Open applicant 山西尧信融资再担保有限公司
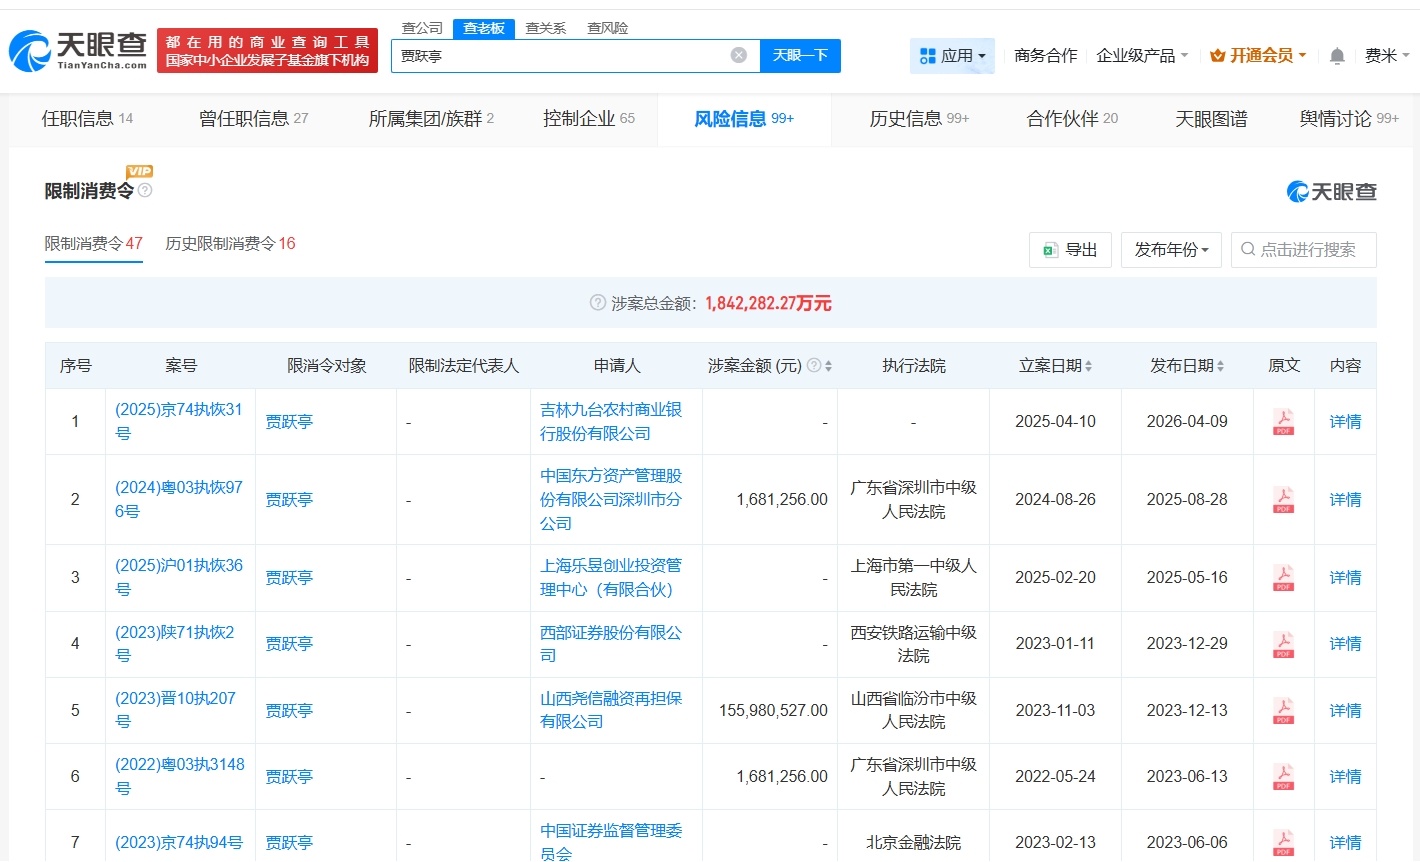 point(611,710)
